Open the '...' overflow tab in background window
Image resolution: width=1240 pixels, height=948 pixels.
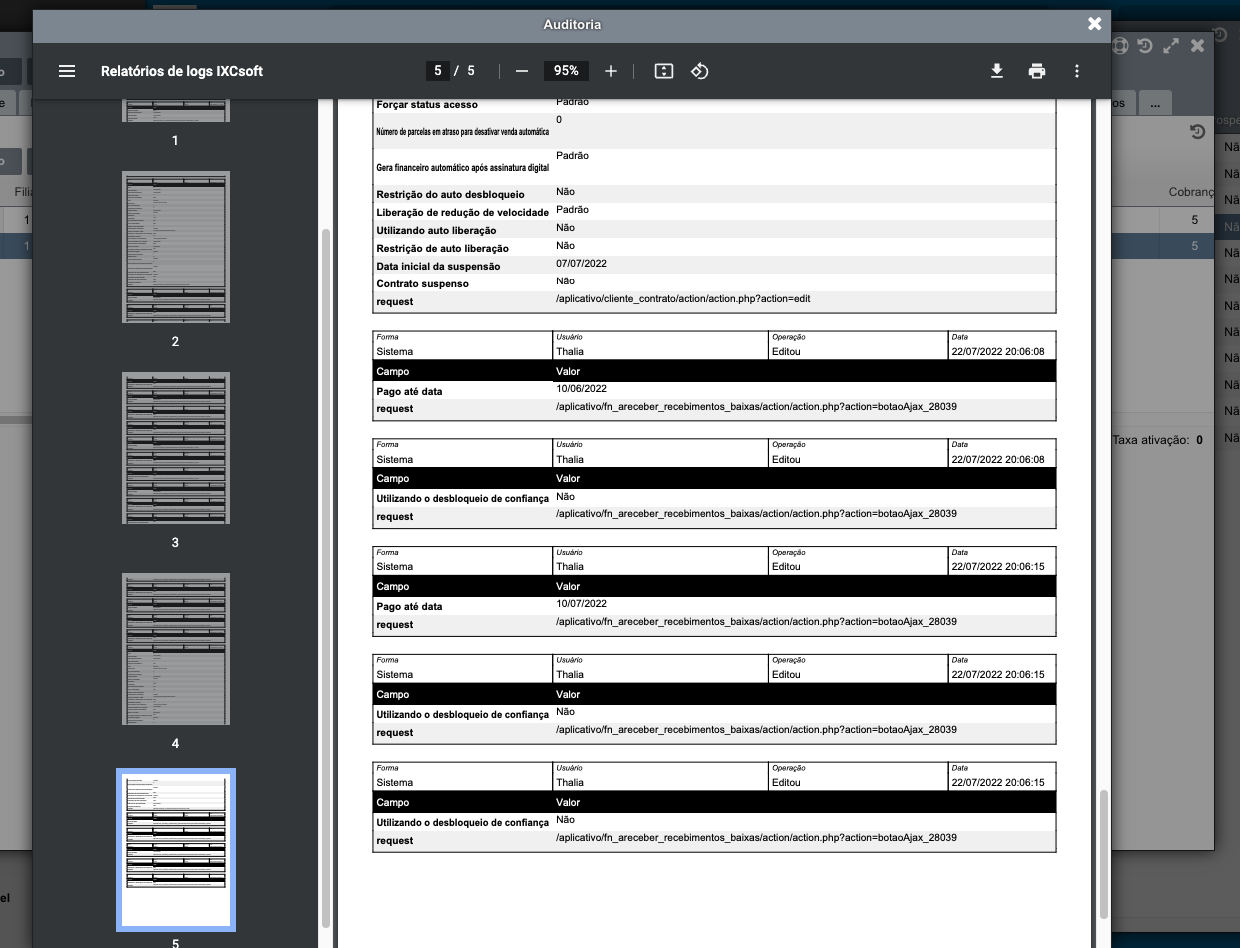[1155, 103]
